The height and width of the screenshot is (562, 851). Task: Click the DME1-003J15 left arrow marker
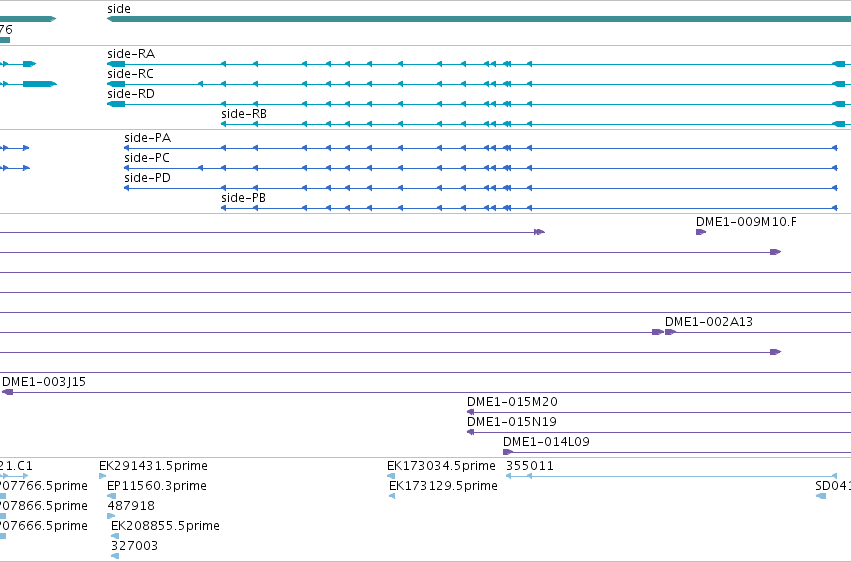(8, 392)
